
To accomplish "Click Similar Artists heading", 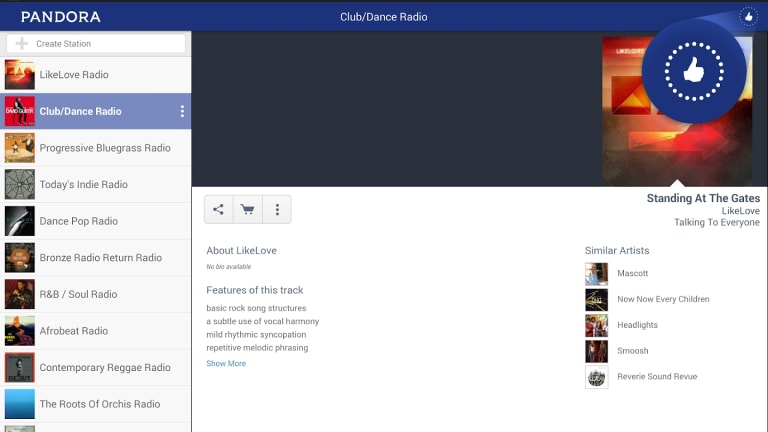I will pos(617,250).
